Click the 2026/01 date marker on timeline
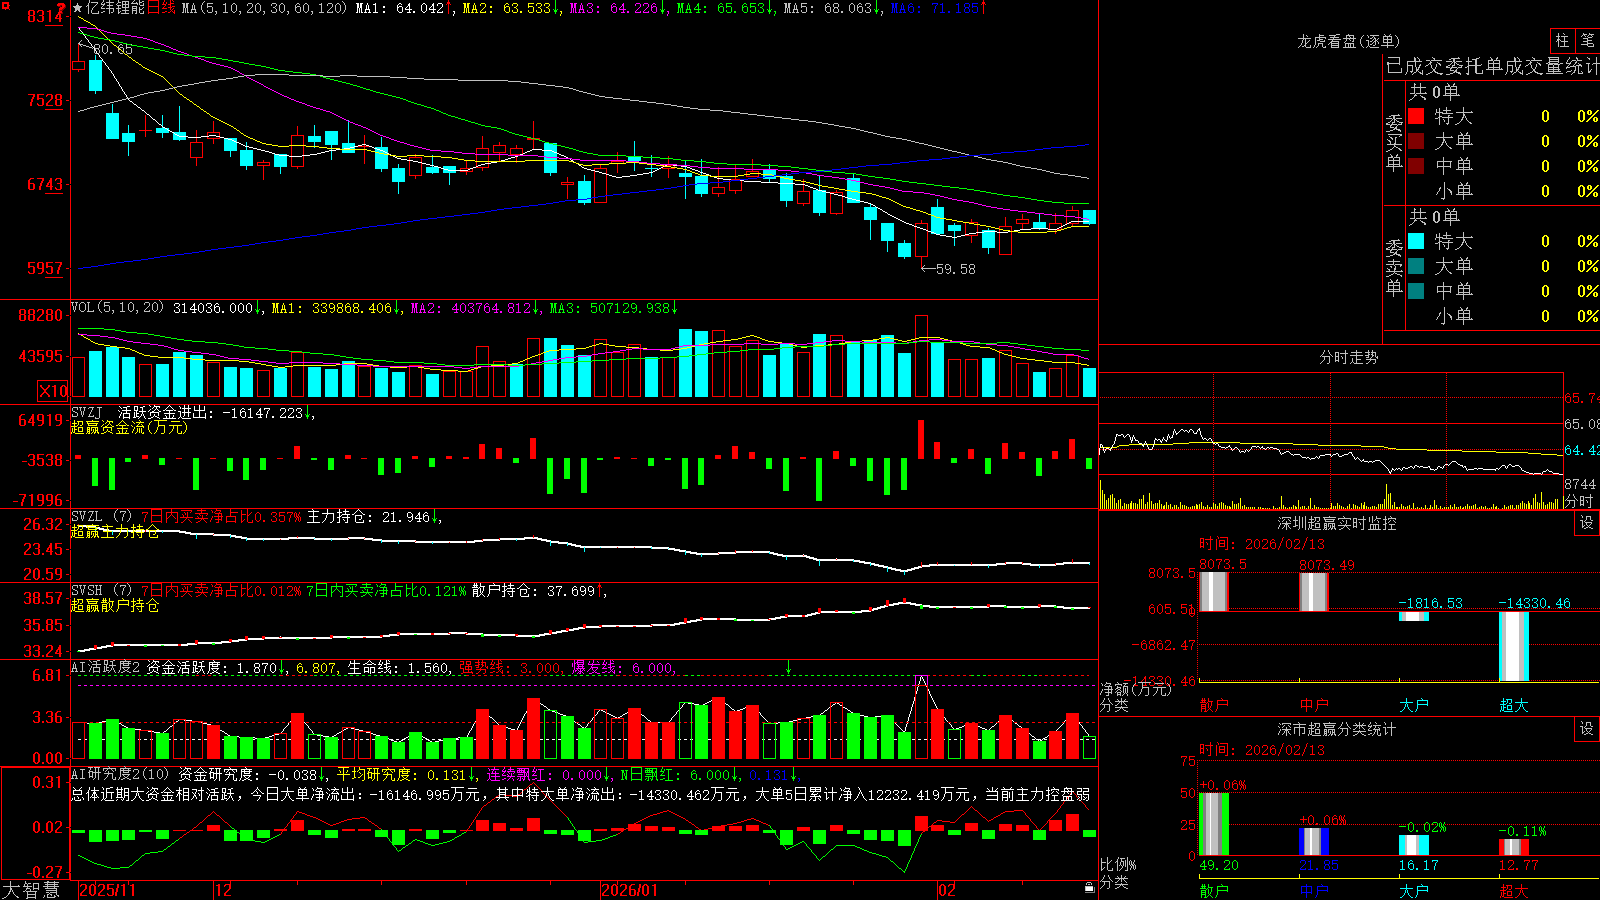The height and width of the screenshot is (900, 1600). pyautogui.click(x=630, y=890)
